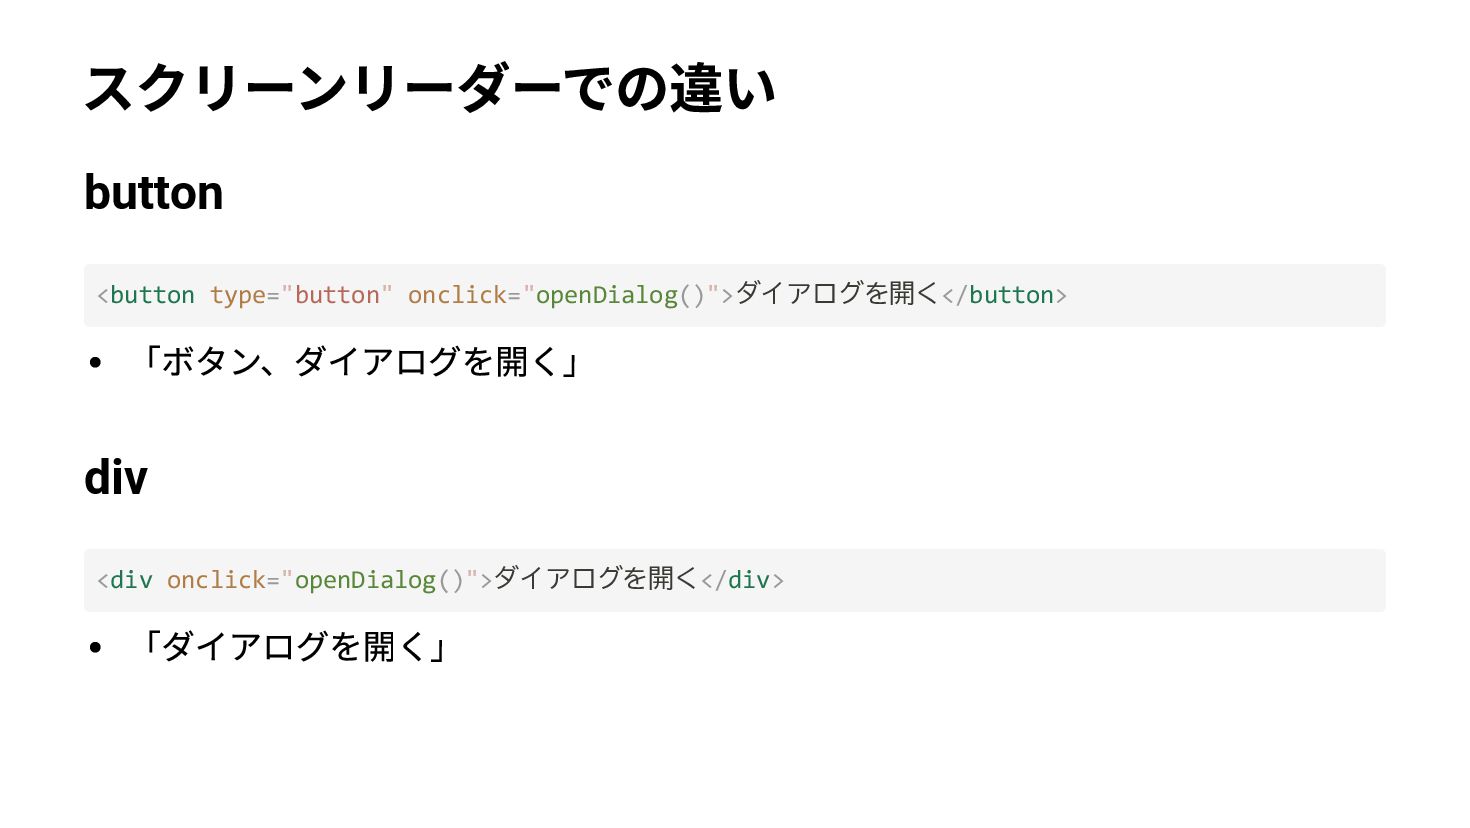Viewport: 1470px width, 828px height.
Task: Select openDialog in the button code line
Action: point(606,295)
